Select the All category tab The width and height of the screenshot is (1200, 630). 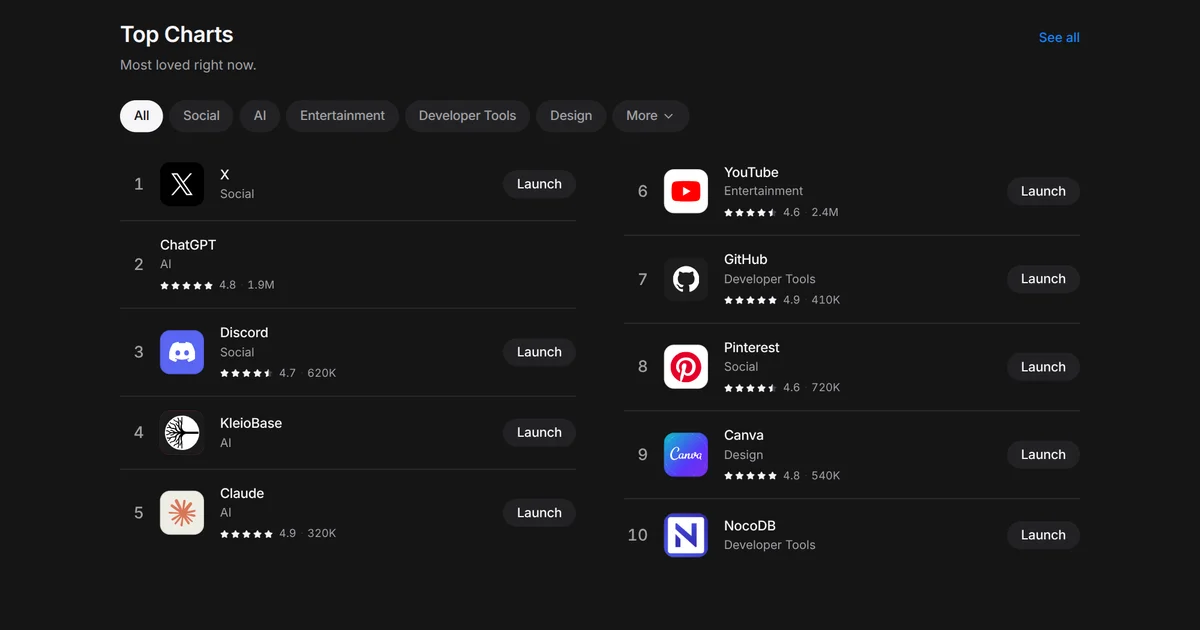click(142, 116)
